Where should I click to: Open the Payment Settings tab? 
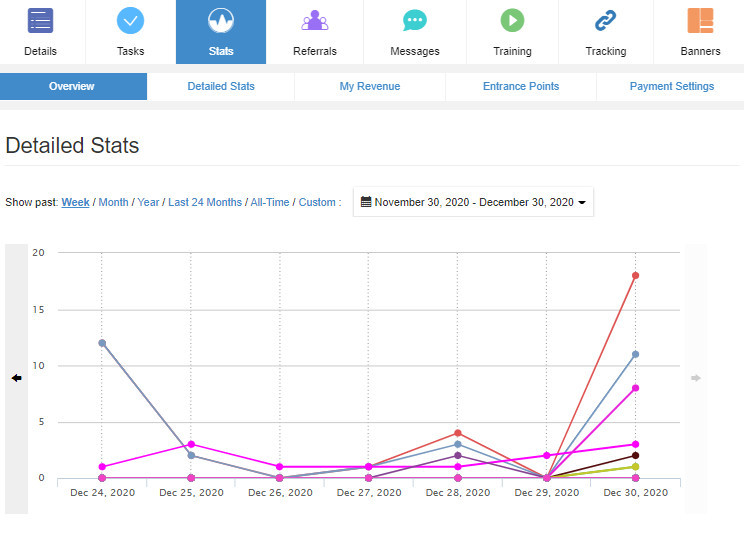click(x=671, y=87)
